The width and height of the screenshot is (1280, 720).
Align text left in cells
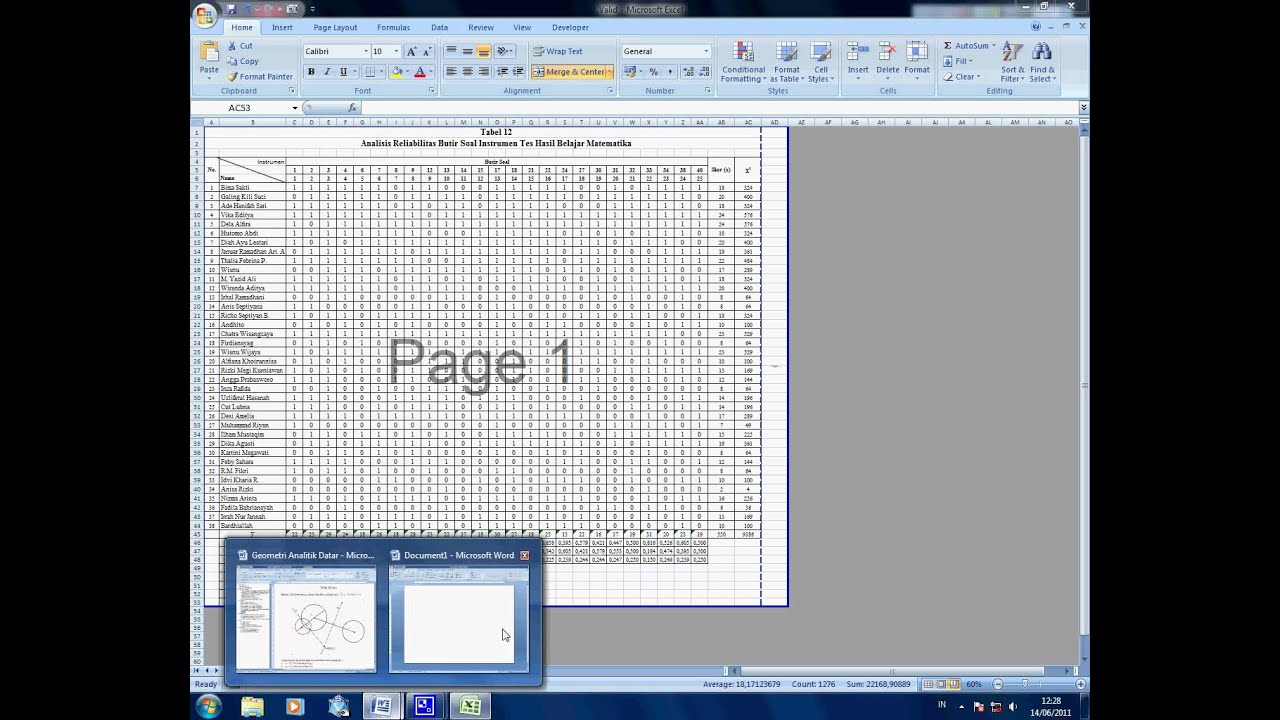pos(451,72)
